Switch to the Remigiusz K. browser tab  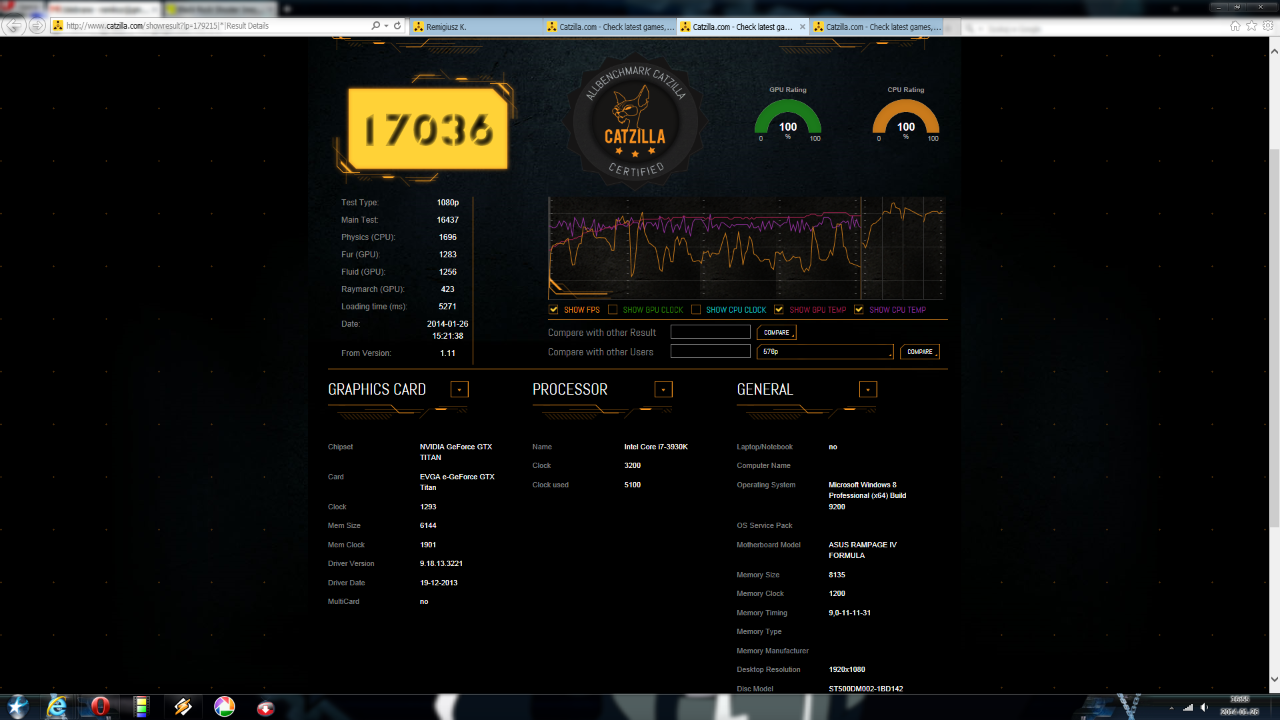(x=475, y=26)
